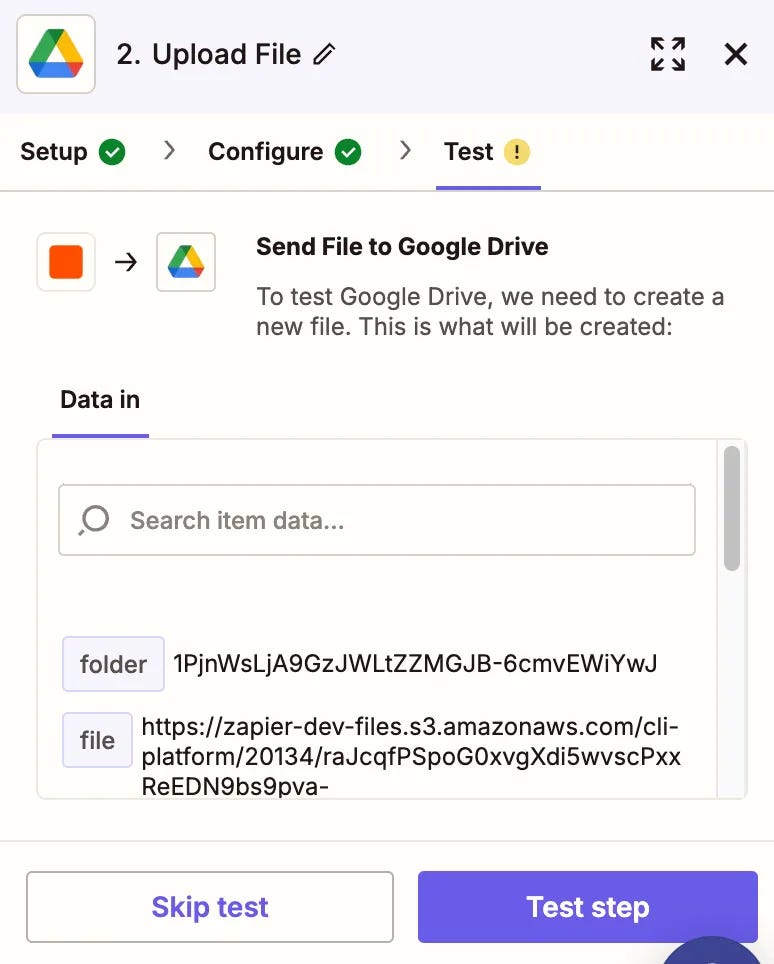Screen dimensions: 774x964
Task: Edit step name with pencil icon
Action: 324,54
